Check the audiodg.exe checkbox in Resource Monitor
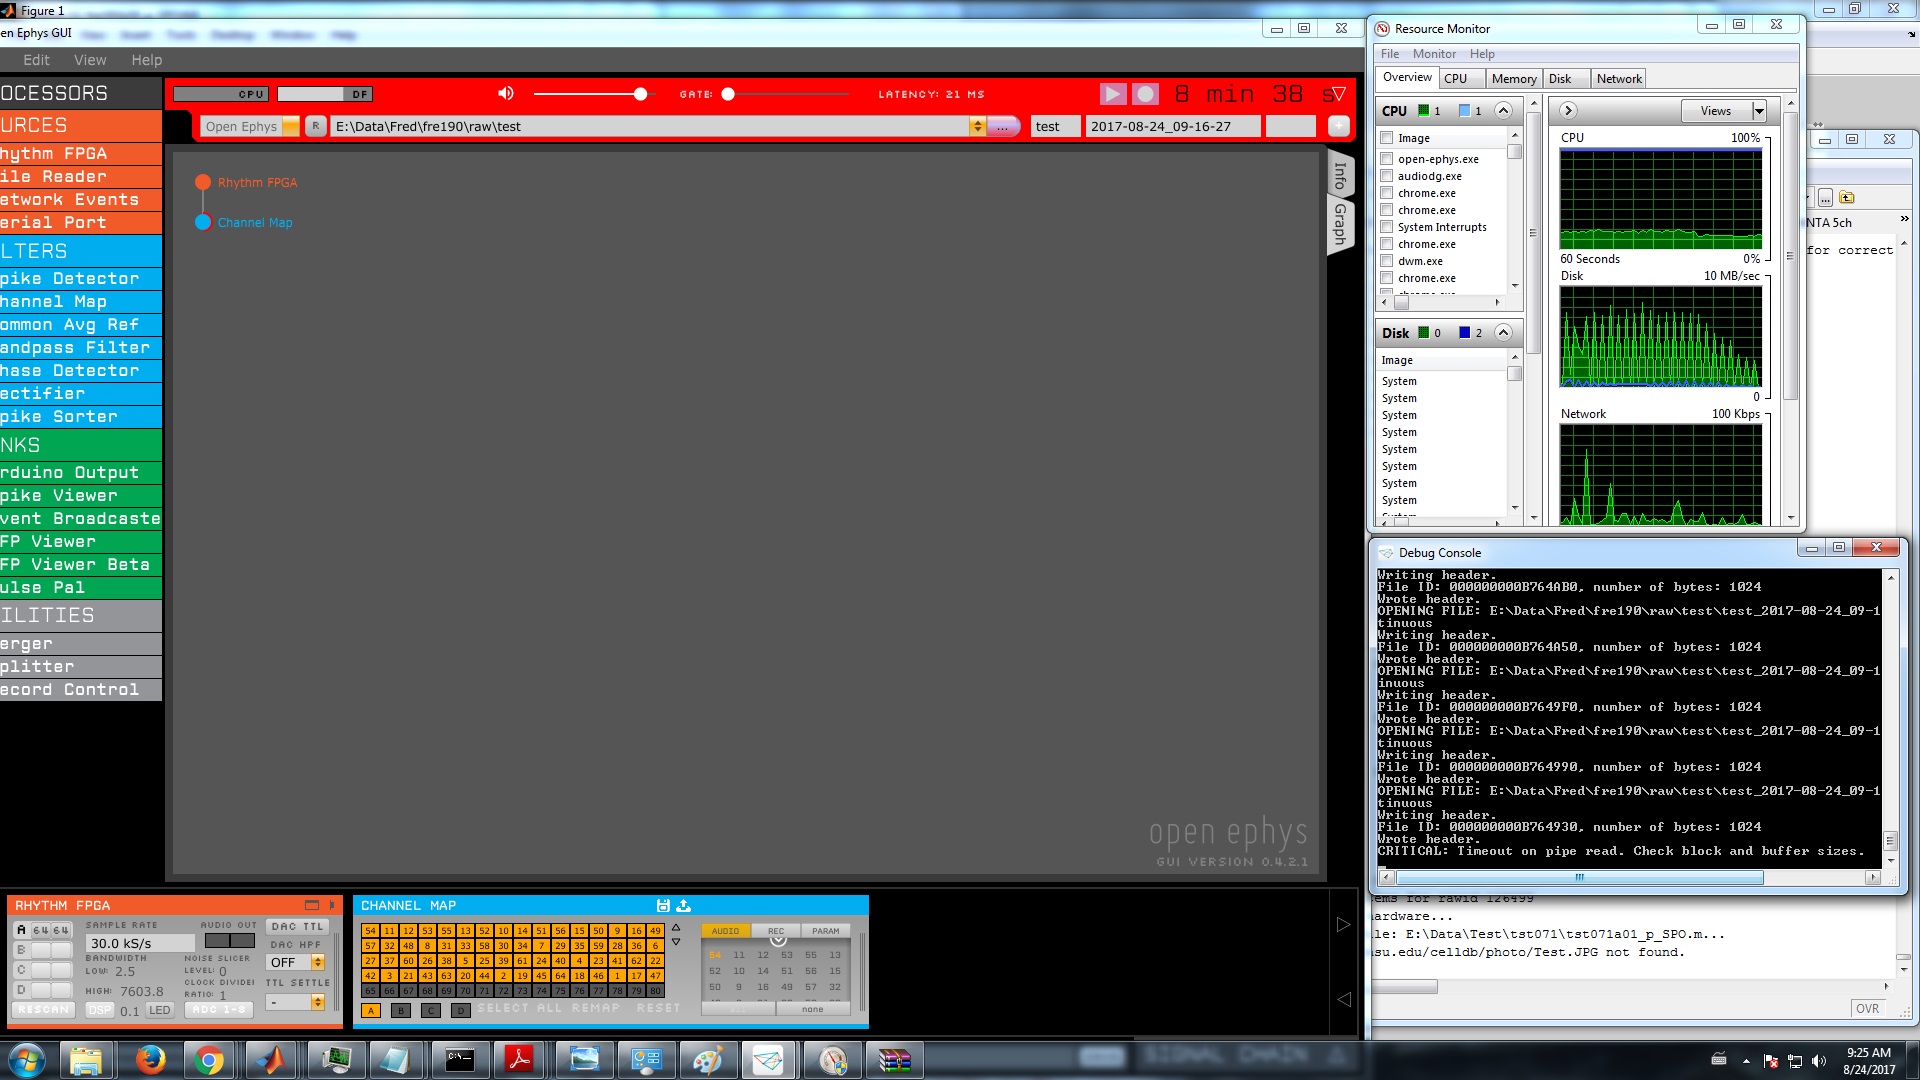Viewport: 1920px width, 1080px height. pos(1387,176)
